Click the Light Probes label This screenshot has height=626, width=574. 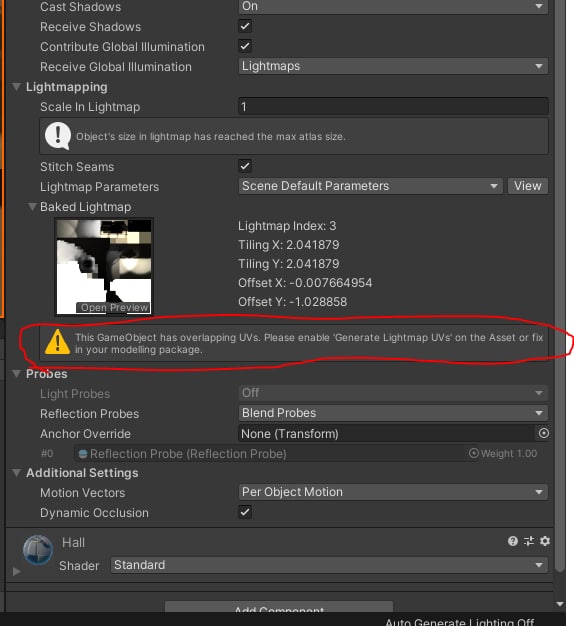[75, 394]
